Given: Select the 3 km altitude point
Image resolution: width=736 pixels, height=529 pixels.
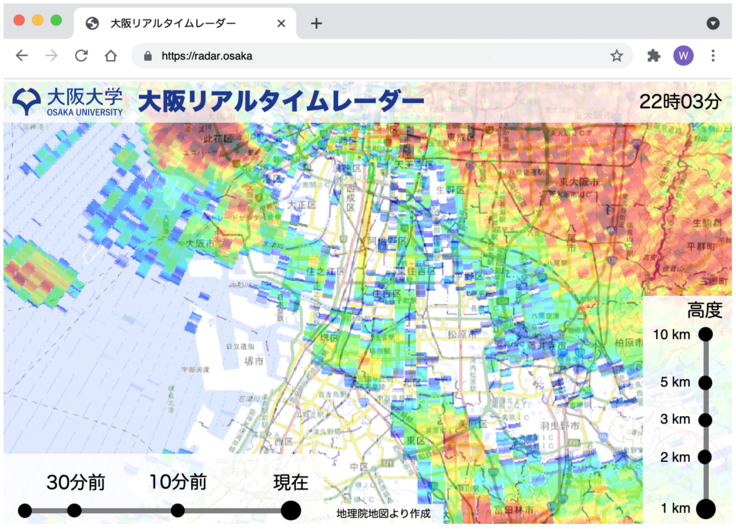Looking at the screenshot, I should (705, 419).
